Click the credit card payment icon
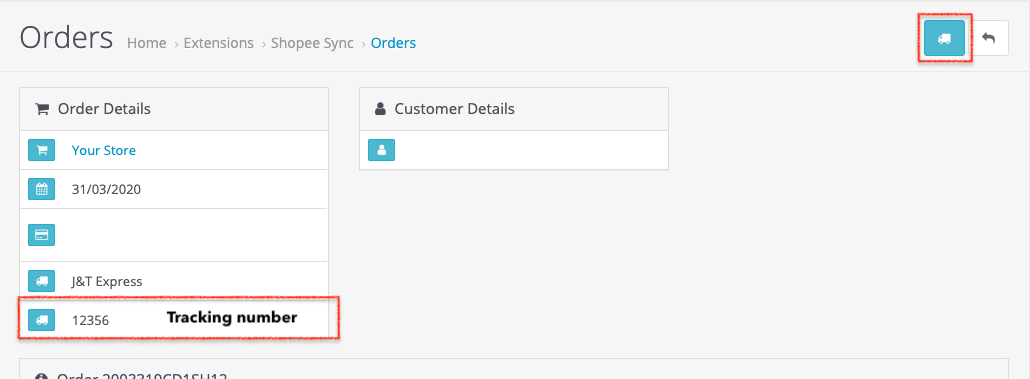 click(x=41, y=235)
